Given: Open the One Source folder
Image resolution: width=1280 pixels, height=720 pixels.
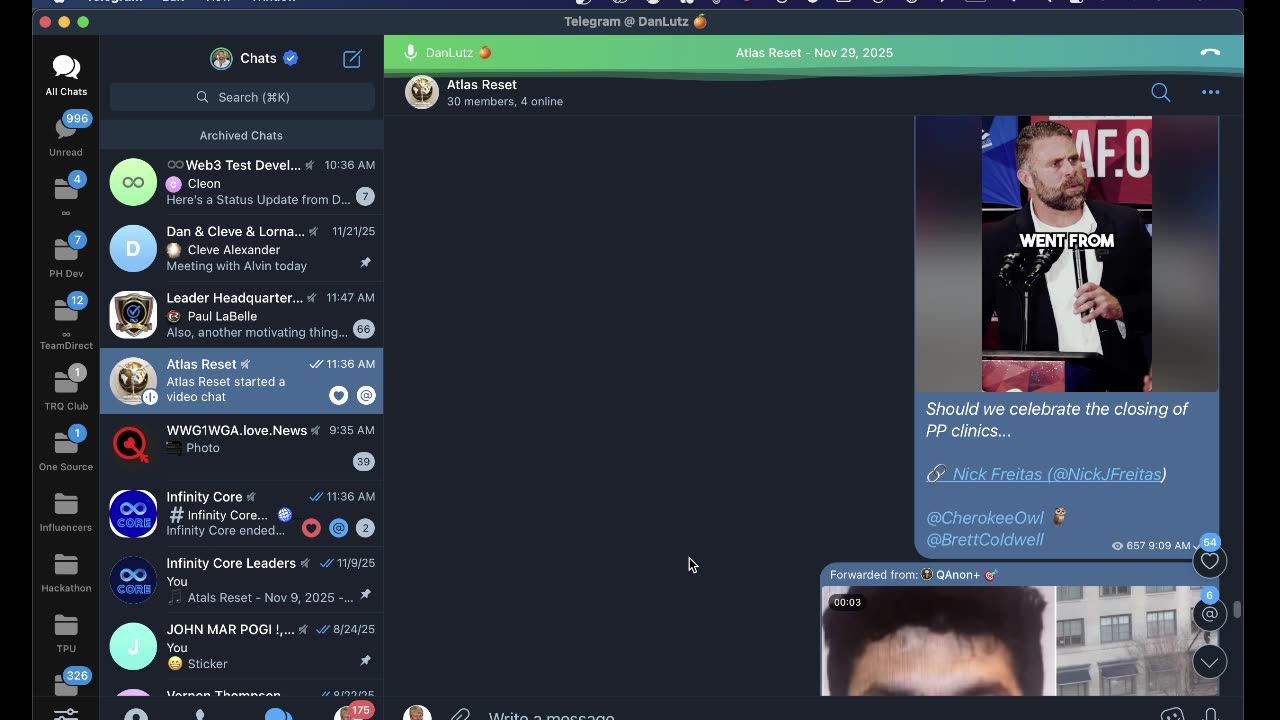Looking at the screenshot, I should tap(66, 449).
